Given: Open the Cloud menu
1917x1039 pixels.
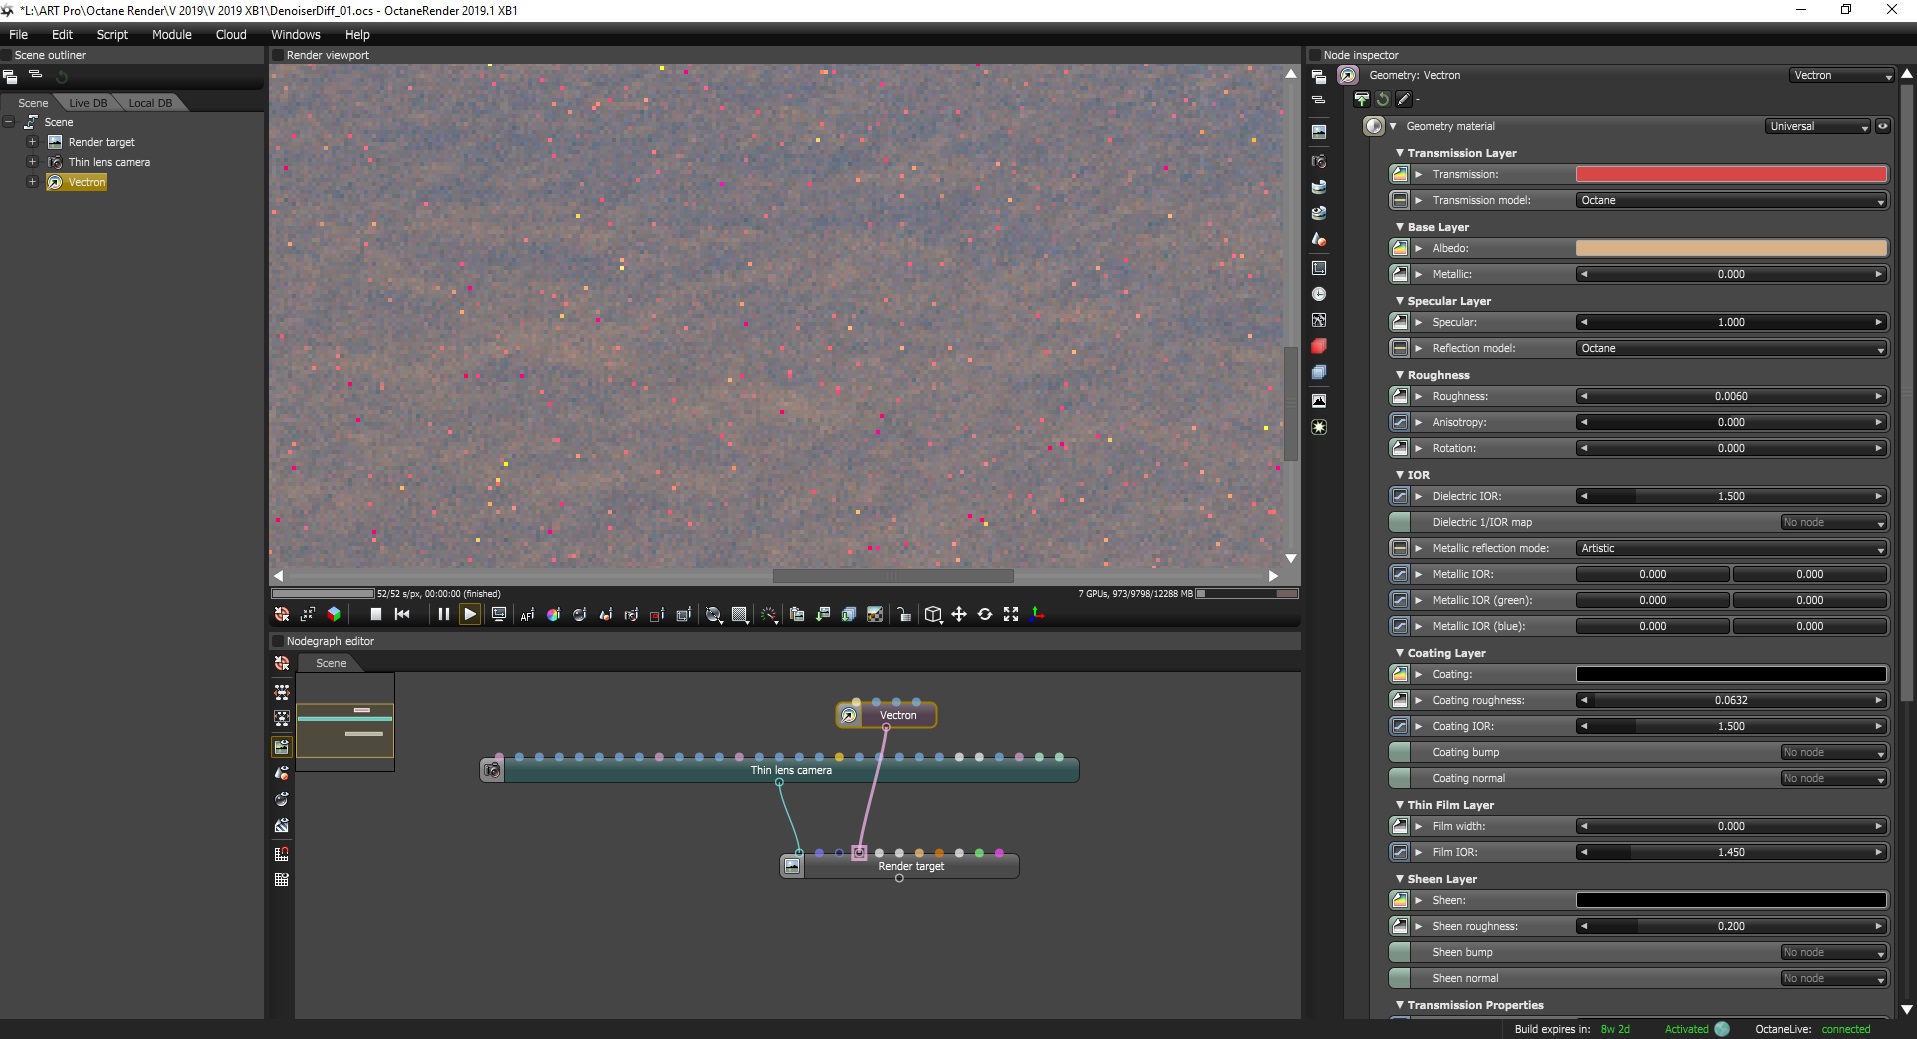Looking at the screenshot, I should [231, 34].
